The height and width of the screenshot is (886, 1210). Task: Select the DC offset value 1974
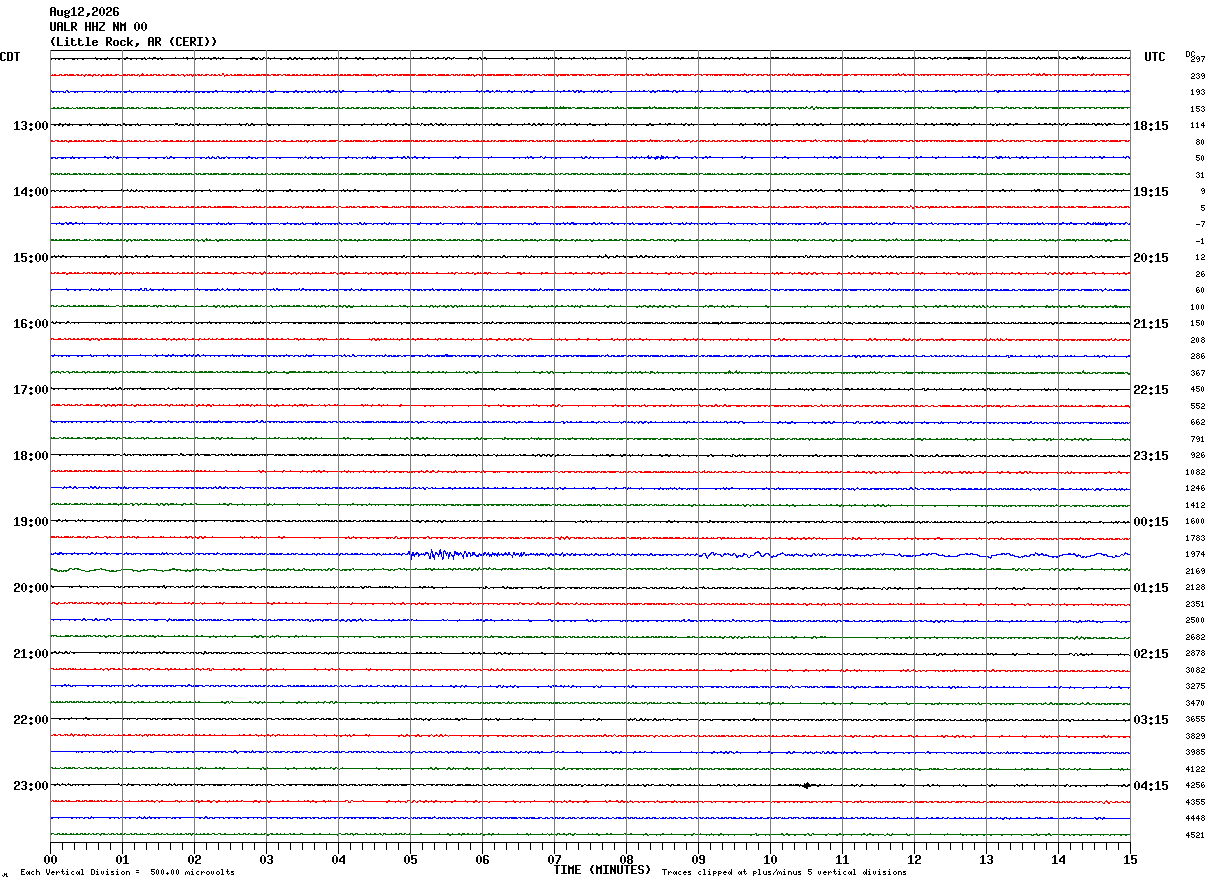pyautogui.click(x=1196, y=555)
